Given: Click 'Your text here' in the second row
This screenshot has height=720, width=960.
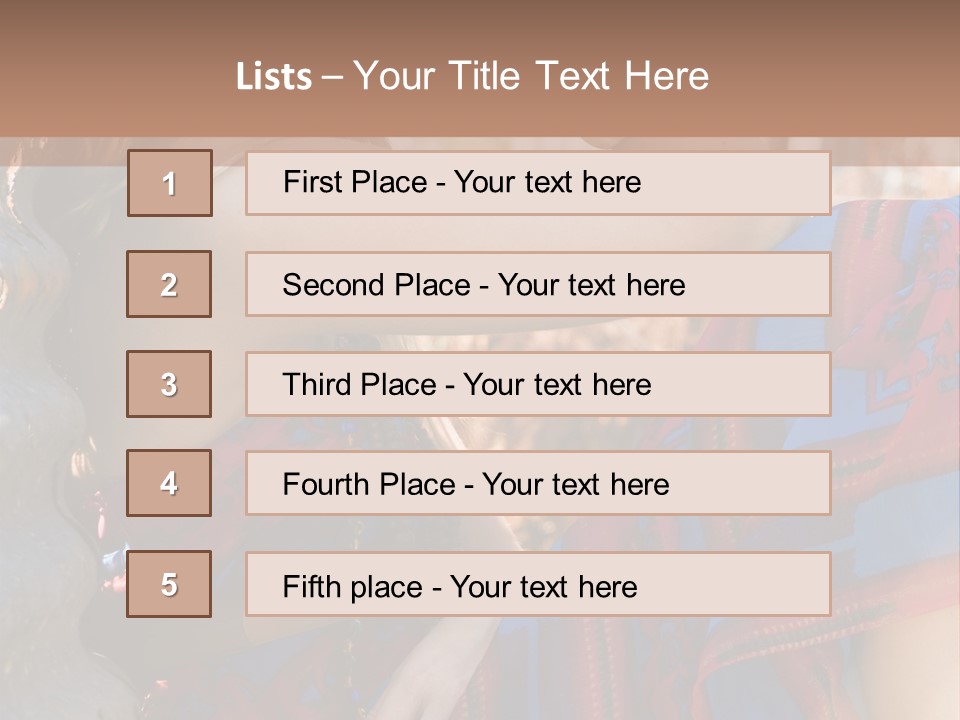Looking at the screenshot, I should (x=591, y=285).
